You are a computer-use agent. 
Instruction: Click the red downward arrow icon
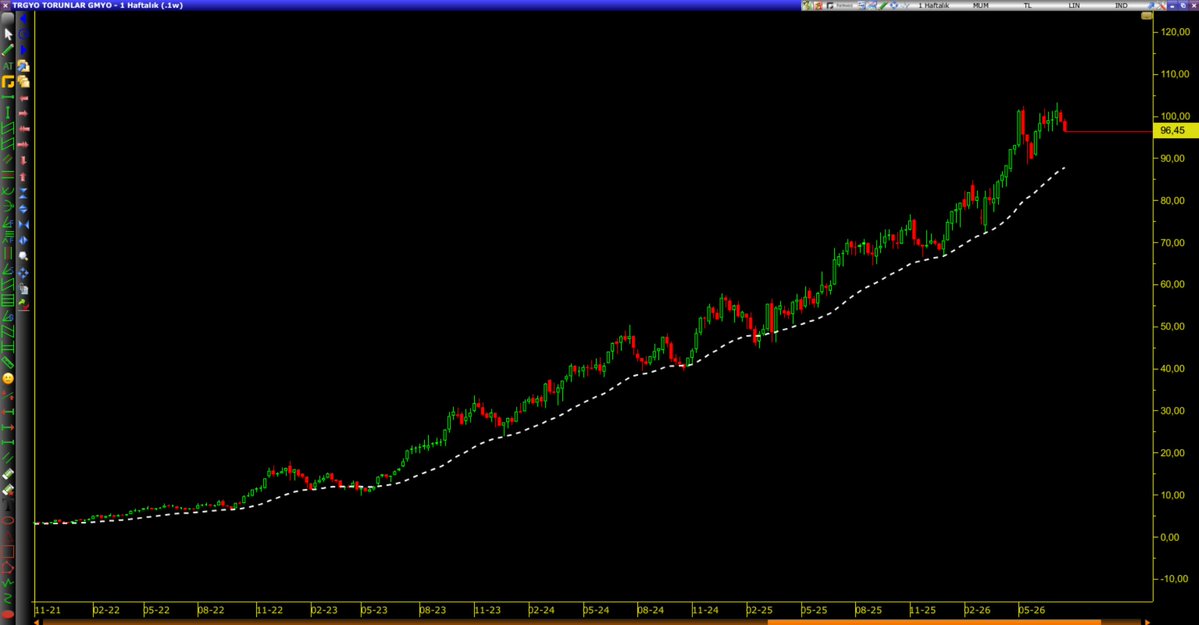click(x=24, y=160)
